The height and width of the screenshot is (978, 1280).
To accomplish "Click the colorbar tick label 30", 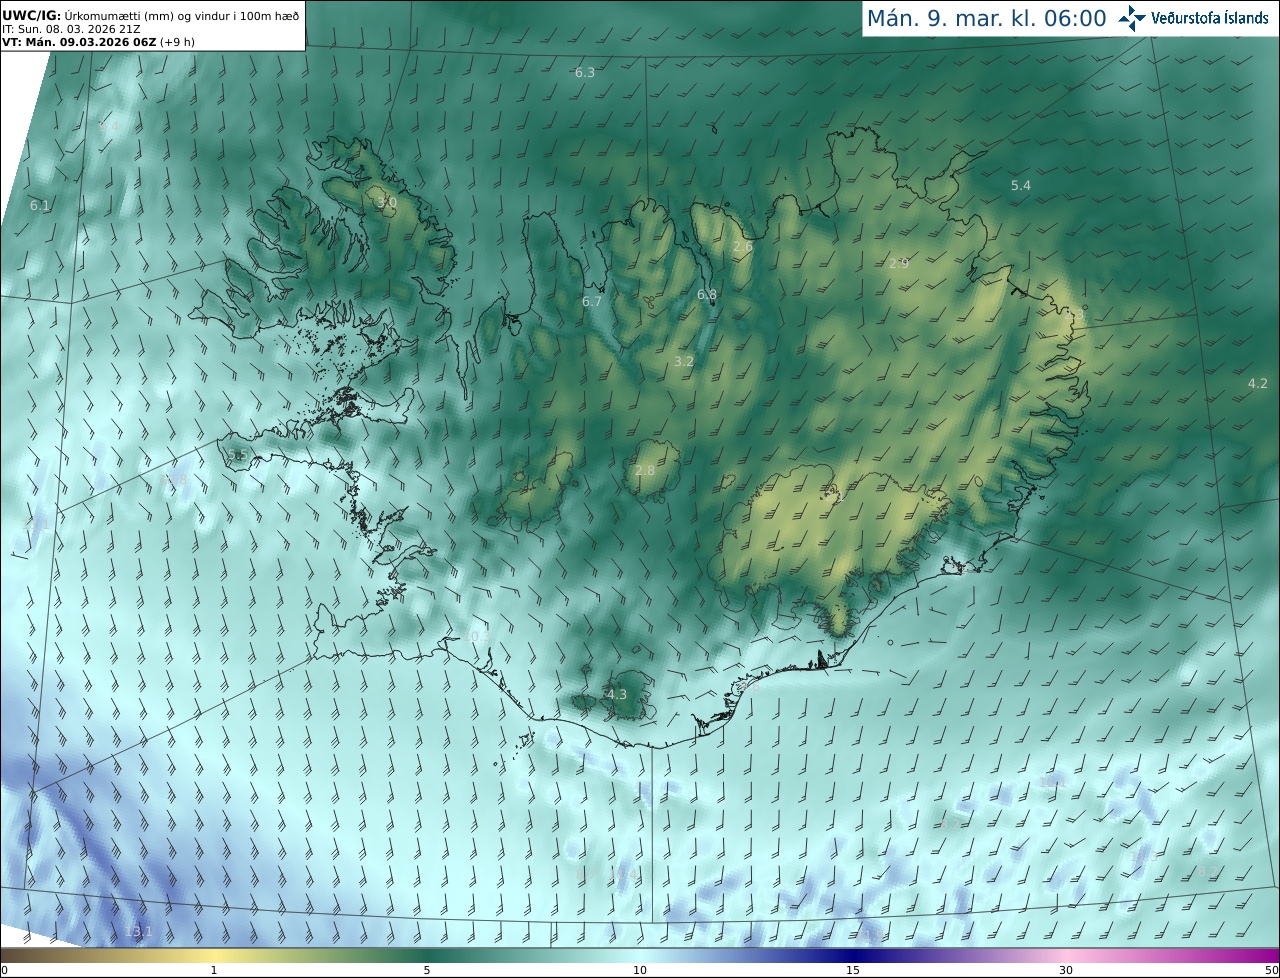I will click(1066, 970).
